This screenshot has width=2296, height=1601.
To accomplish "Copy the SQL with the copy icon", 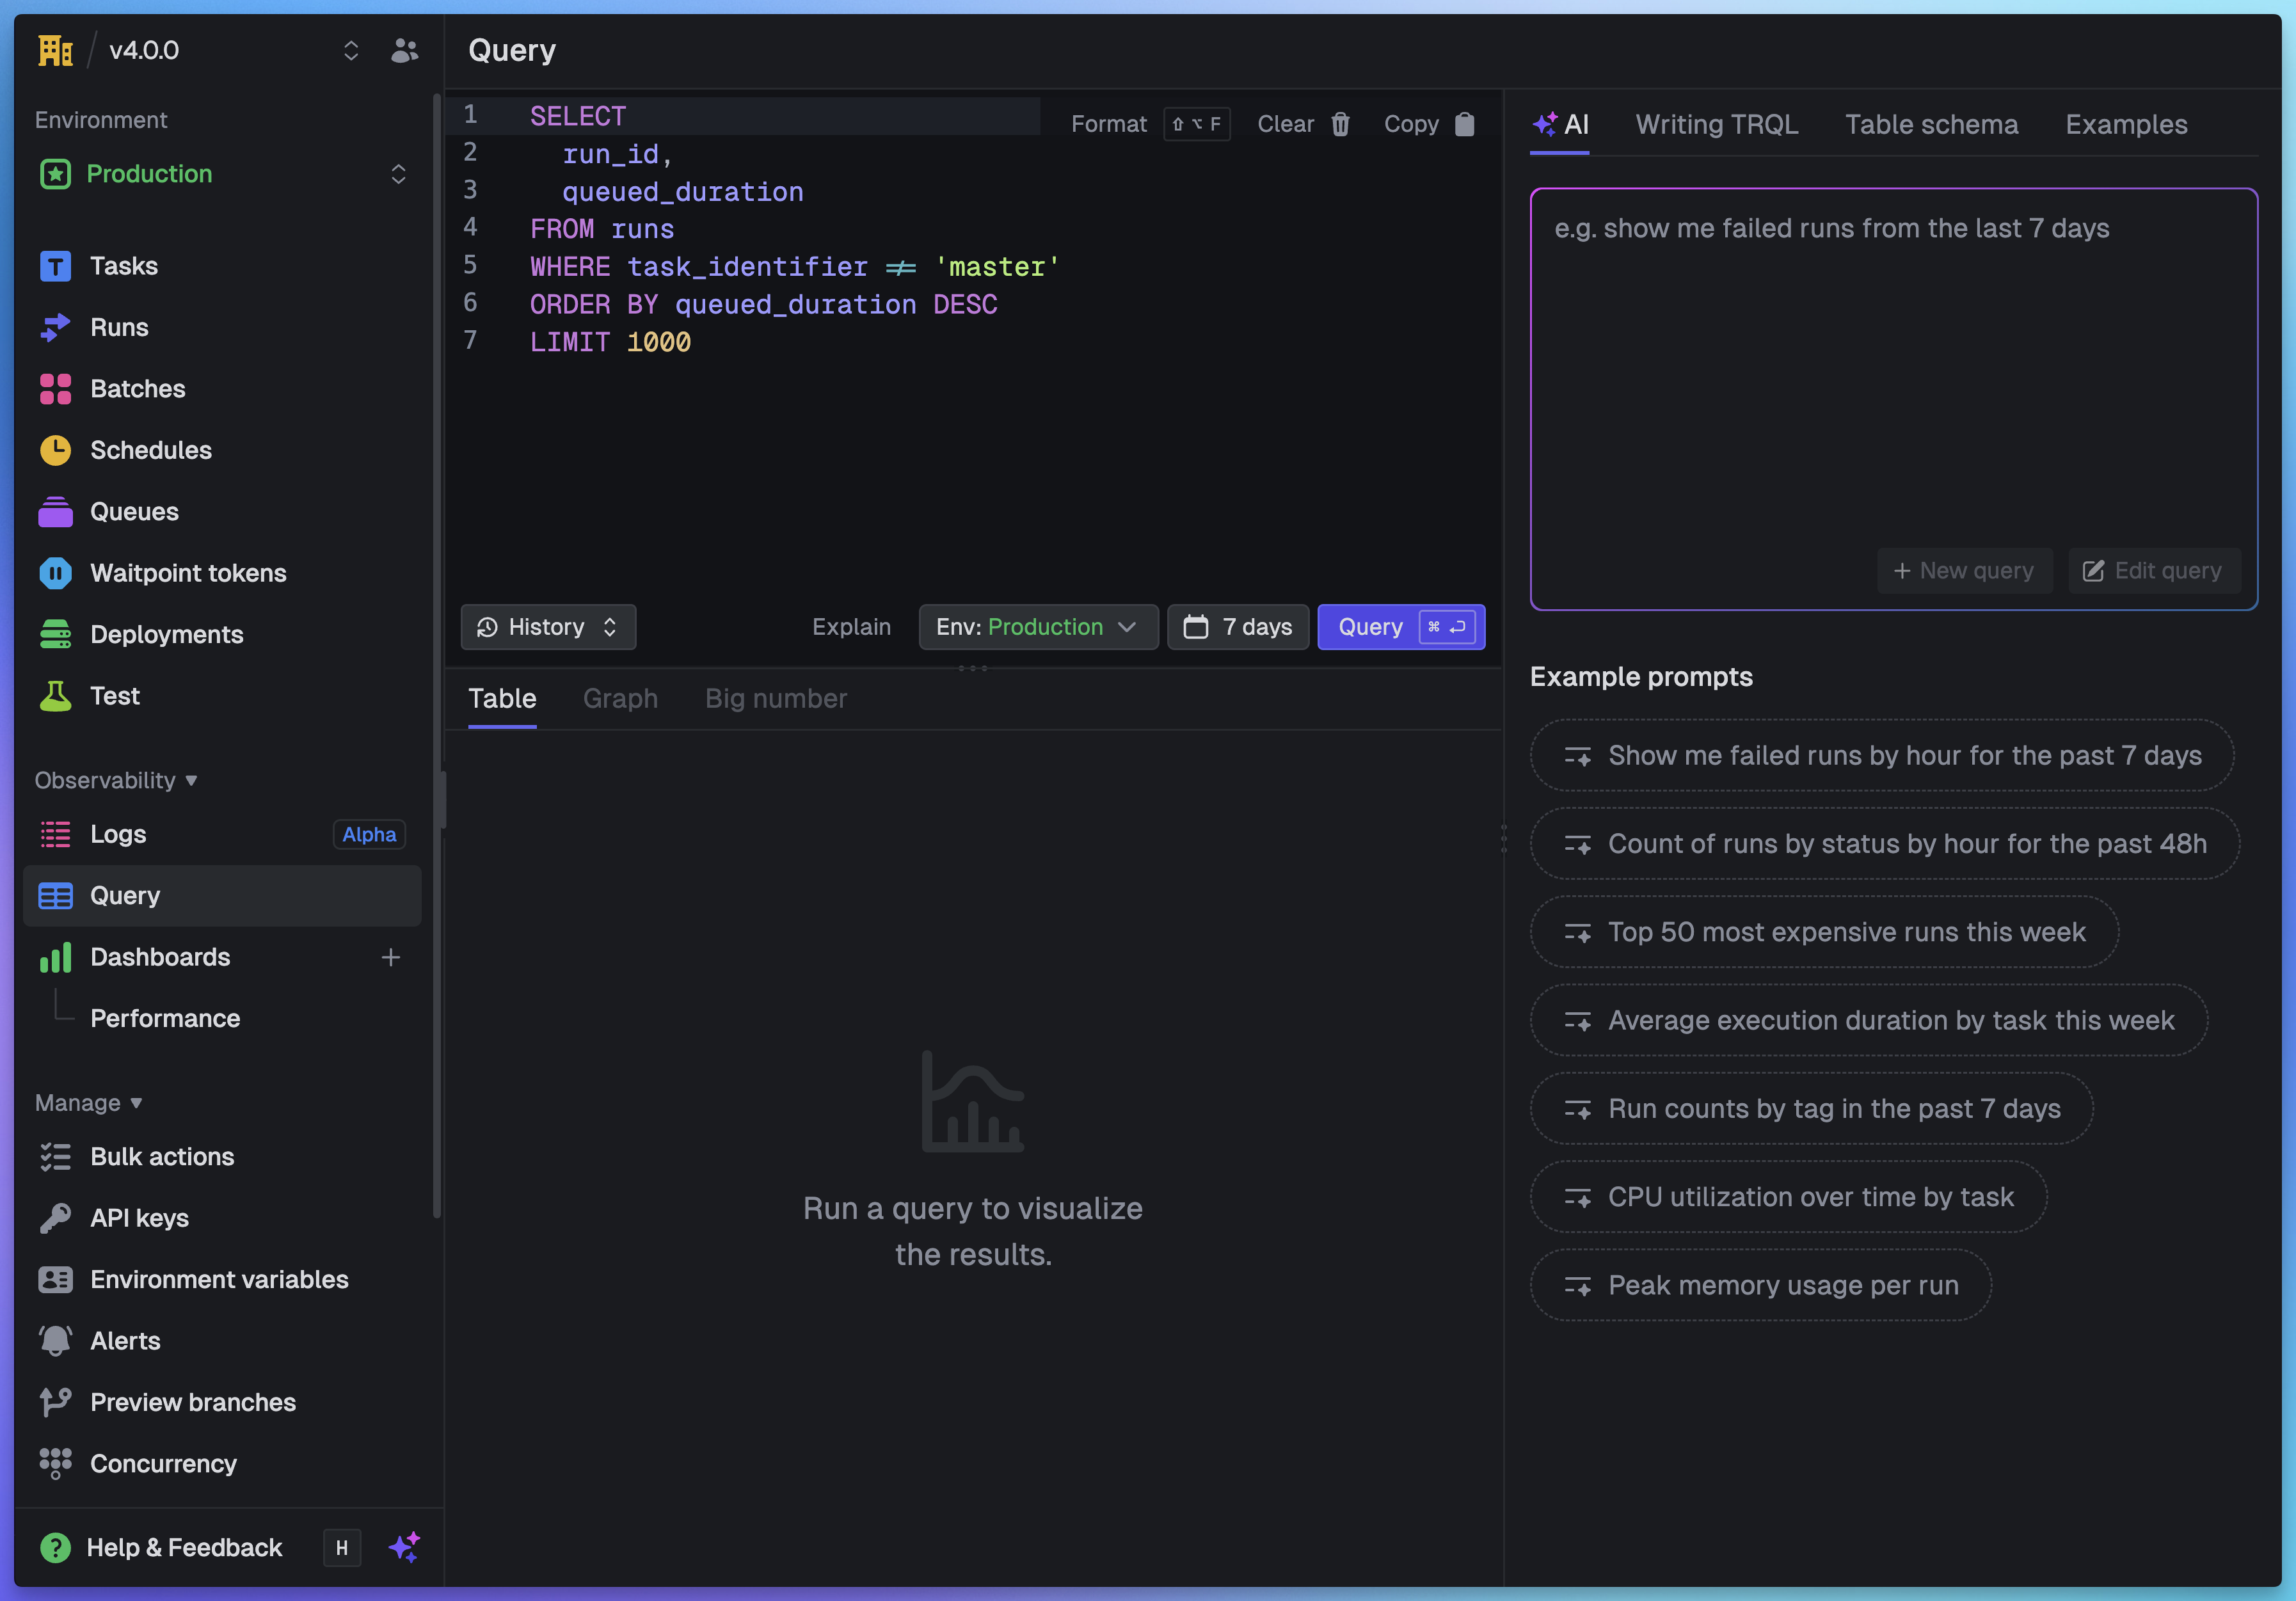I will [x=1465, y=123].
